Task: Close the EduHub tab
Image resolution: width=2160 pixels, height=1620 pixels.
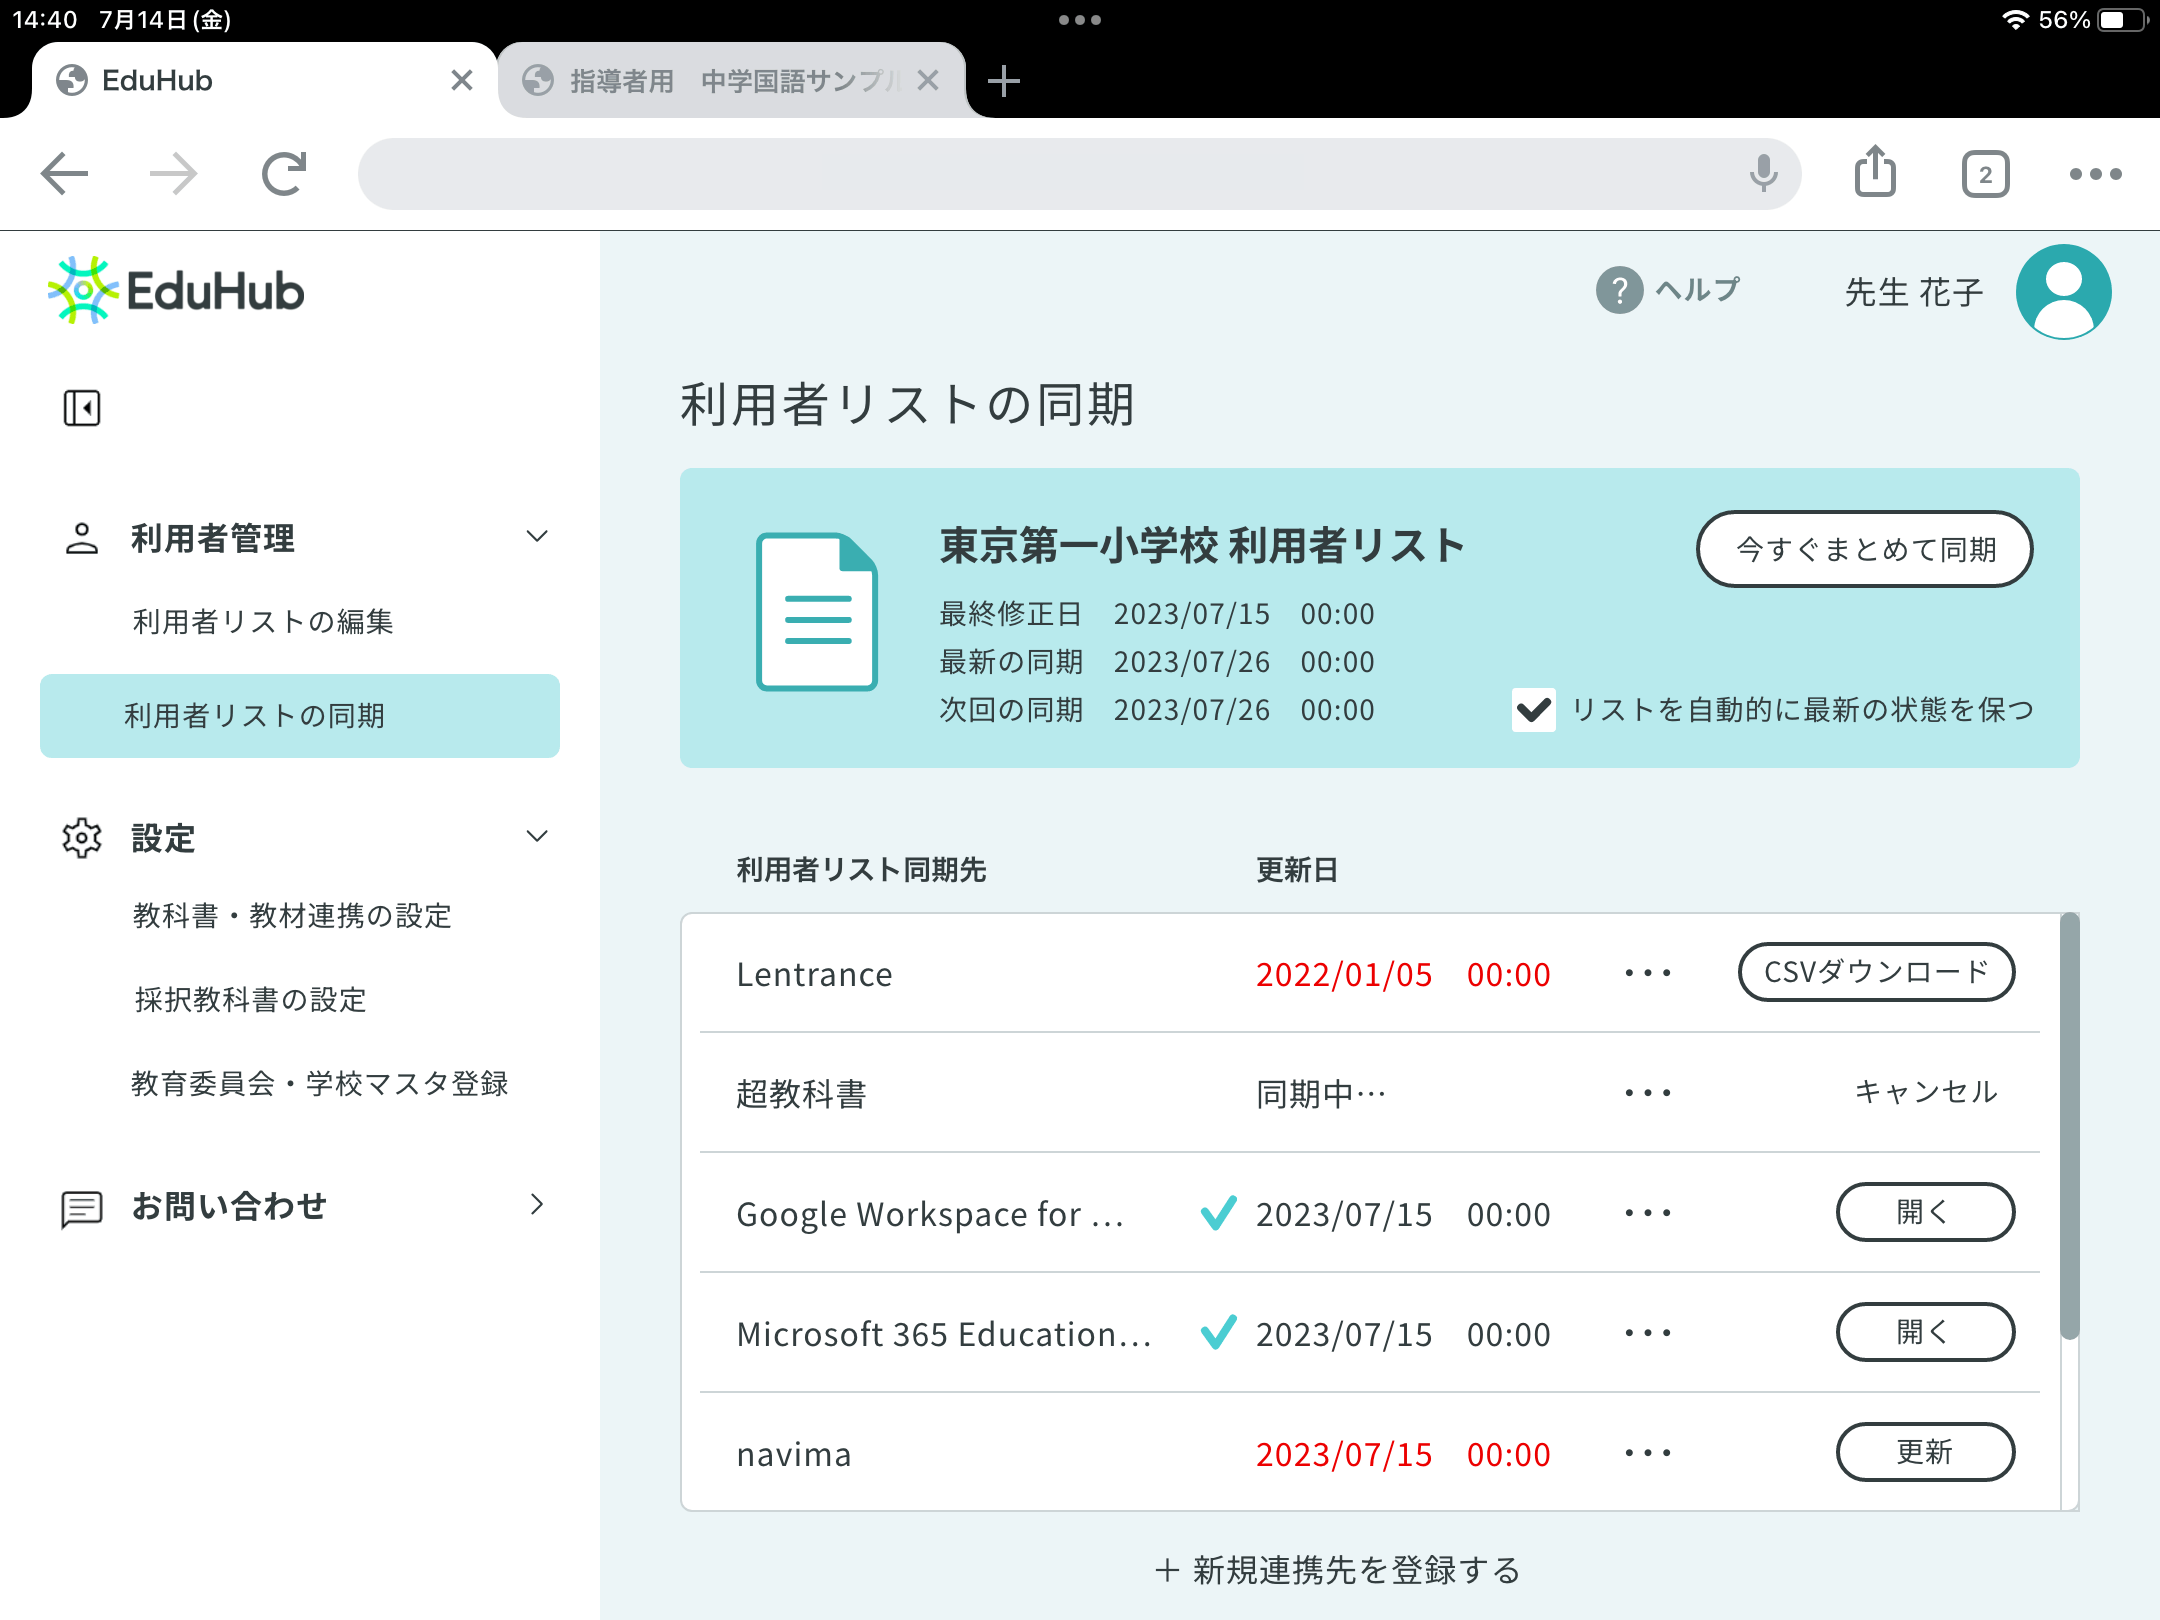Action: tap(461, 80)
